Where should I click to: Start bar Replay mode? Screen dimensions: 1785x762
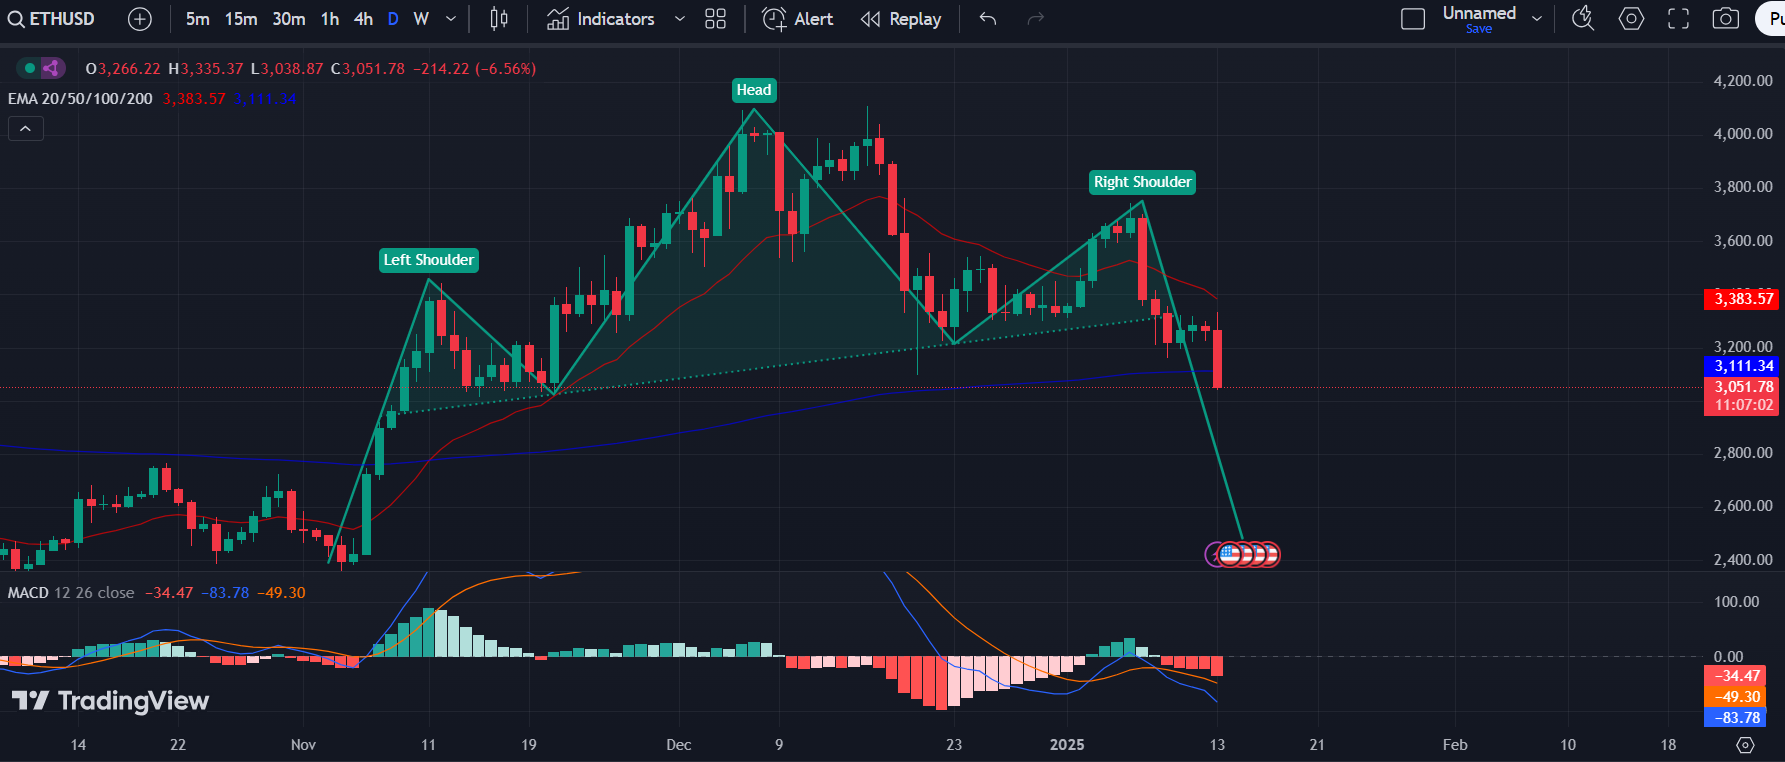coord(901,19)
